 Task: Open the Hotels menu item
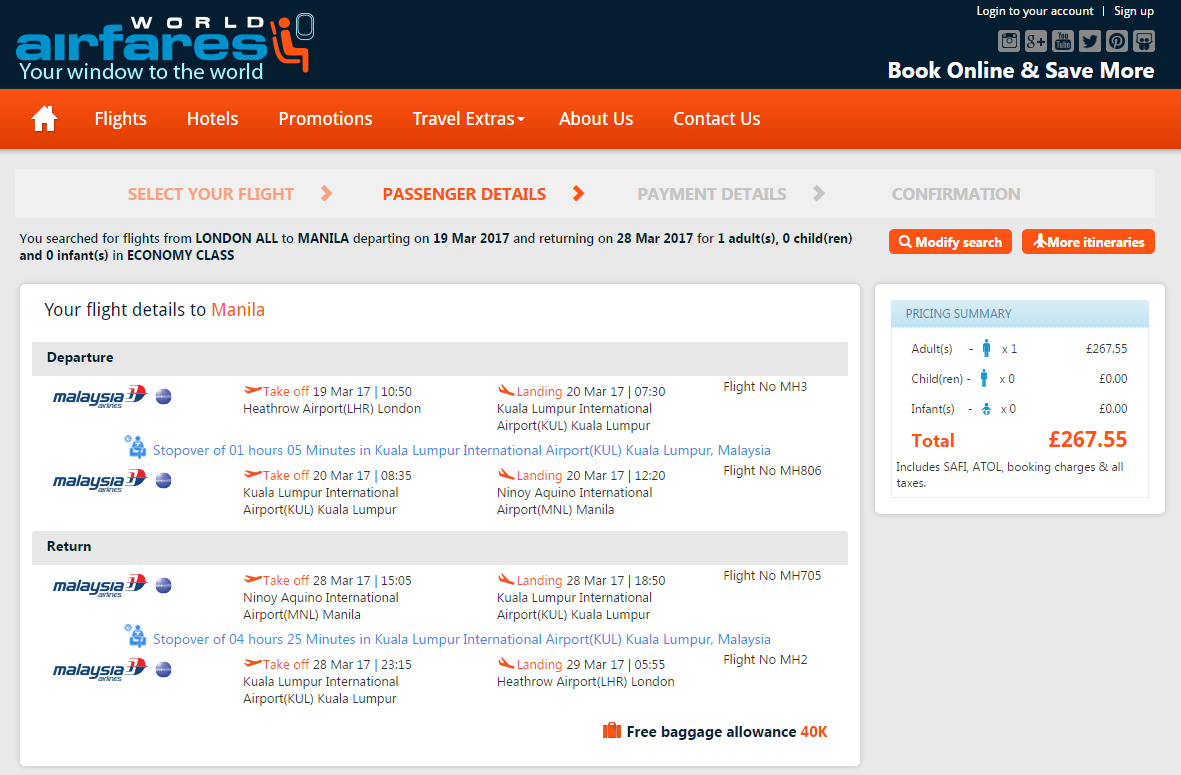[x=212, y=119]
